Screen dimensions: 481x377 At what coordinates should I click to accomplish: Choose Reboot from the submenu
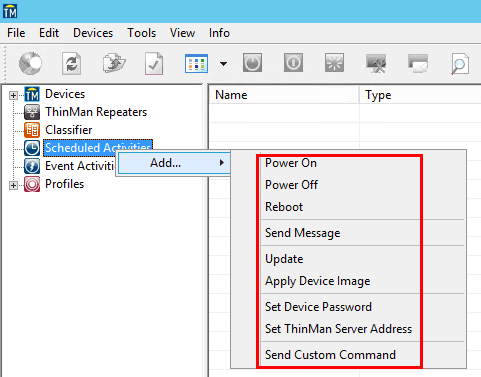284,207
